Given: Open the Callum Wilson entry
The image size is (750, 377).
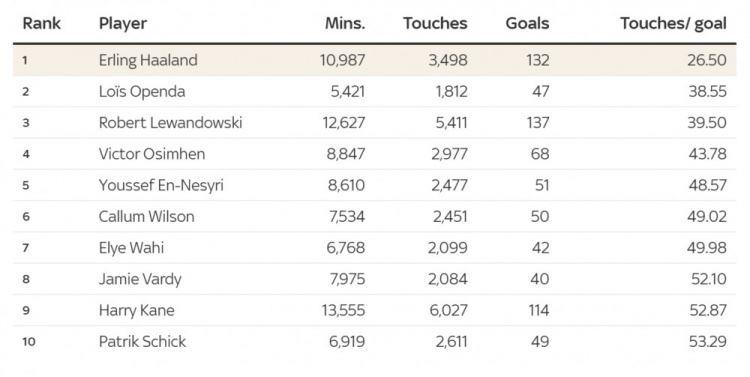Looking at the screenshot, I should point(147,217).
